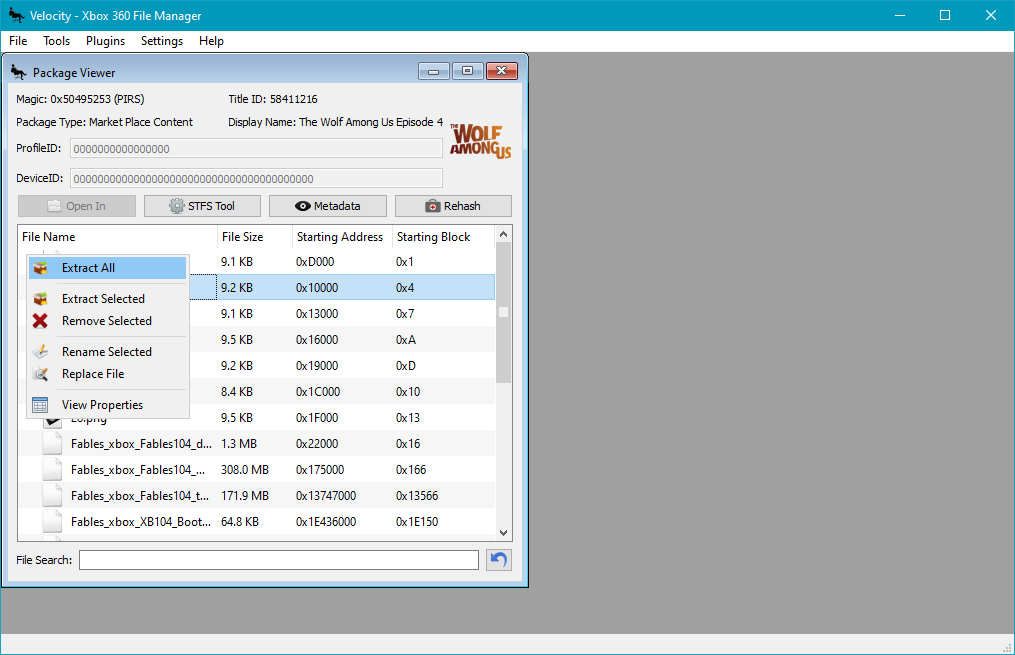The image size is (1015, 655).
Task: Click file list scrollbar down arrow
Action: click(504, 533)
